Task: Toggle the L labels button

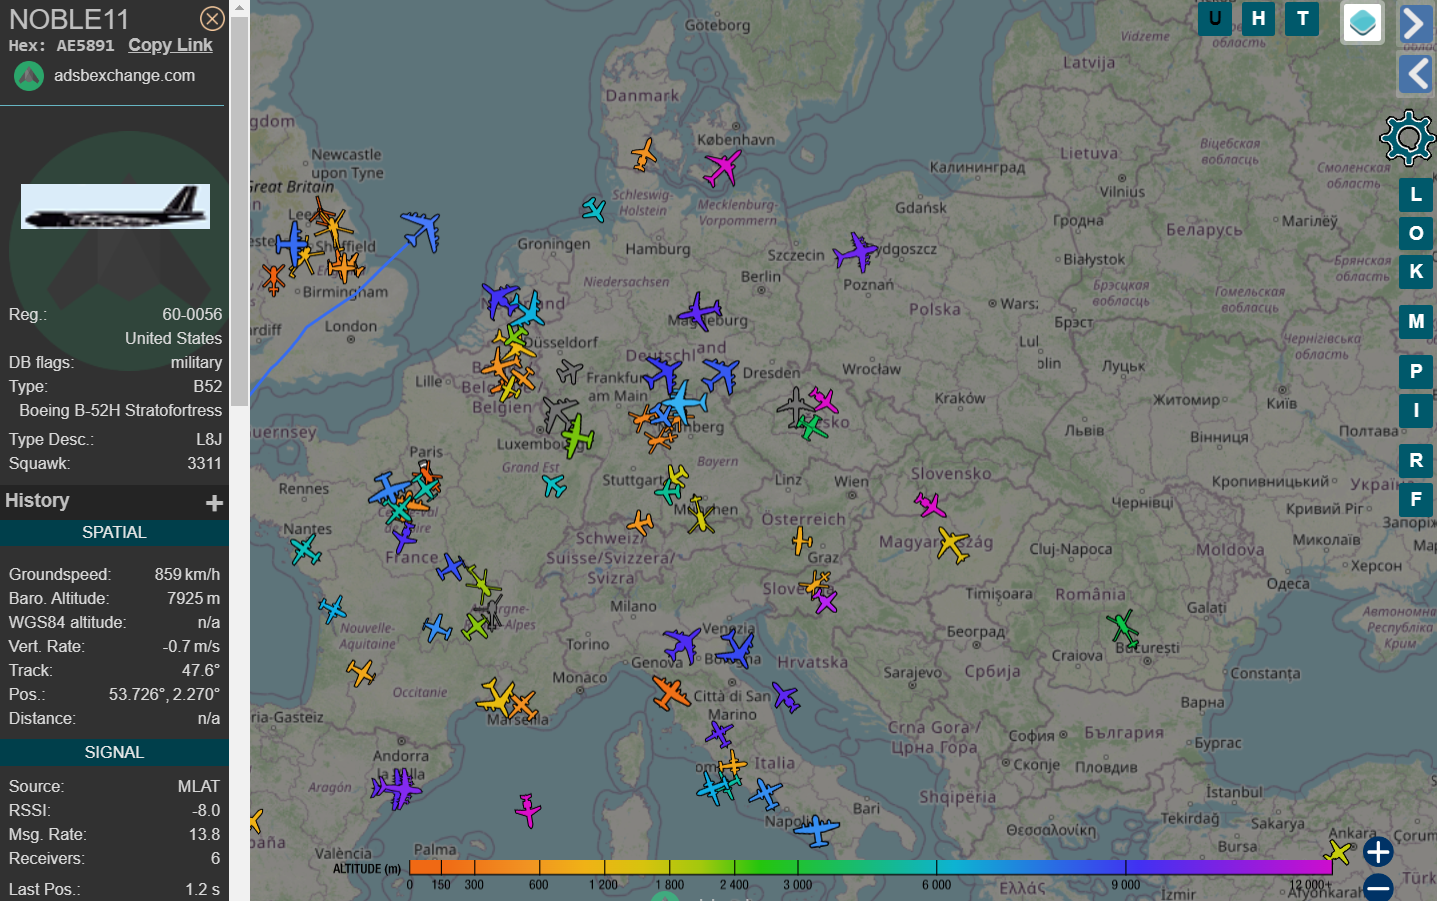Action: pos(1415,195)
